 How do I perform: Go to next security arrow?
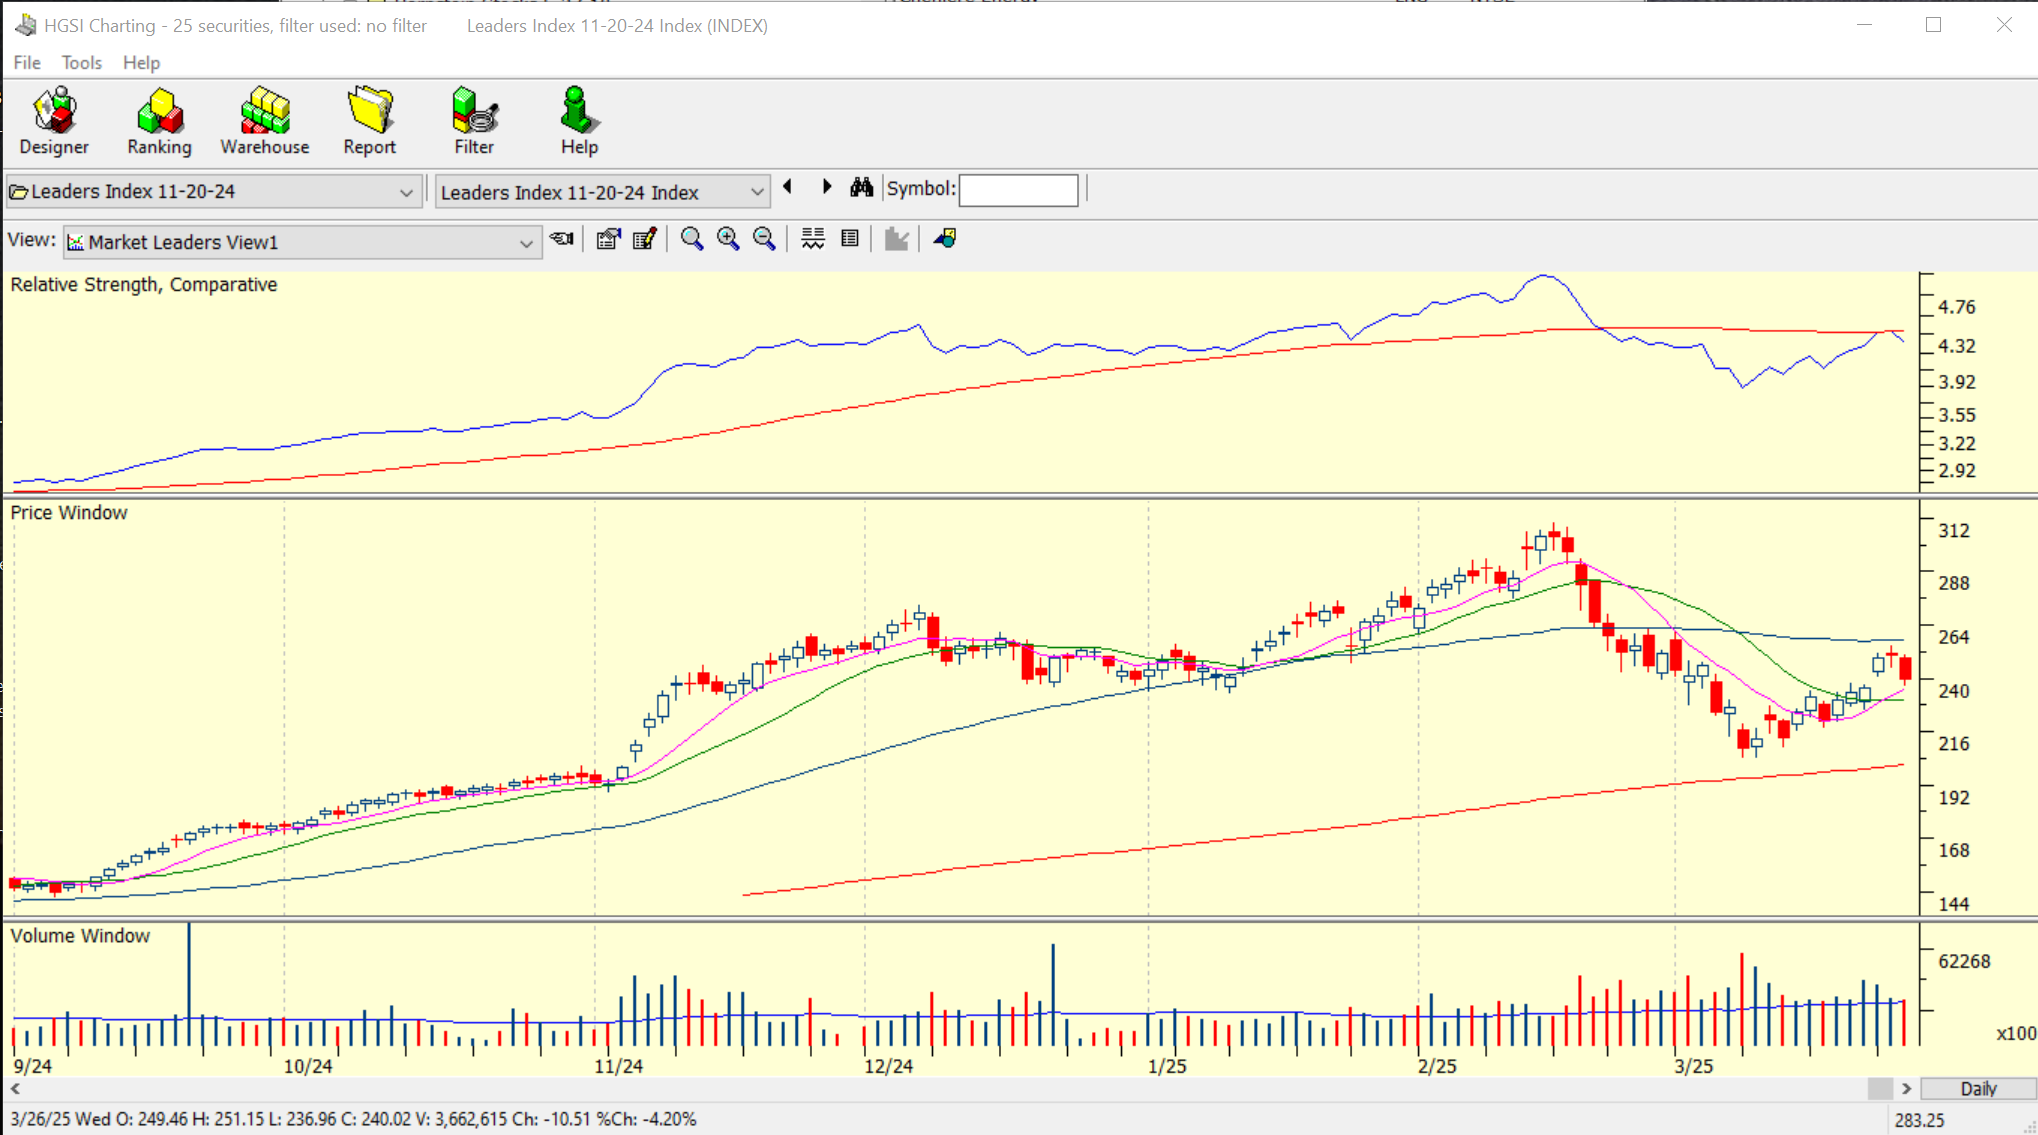(827, 187)
